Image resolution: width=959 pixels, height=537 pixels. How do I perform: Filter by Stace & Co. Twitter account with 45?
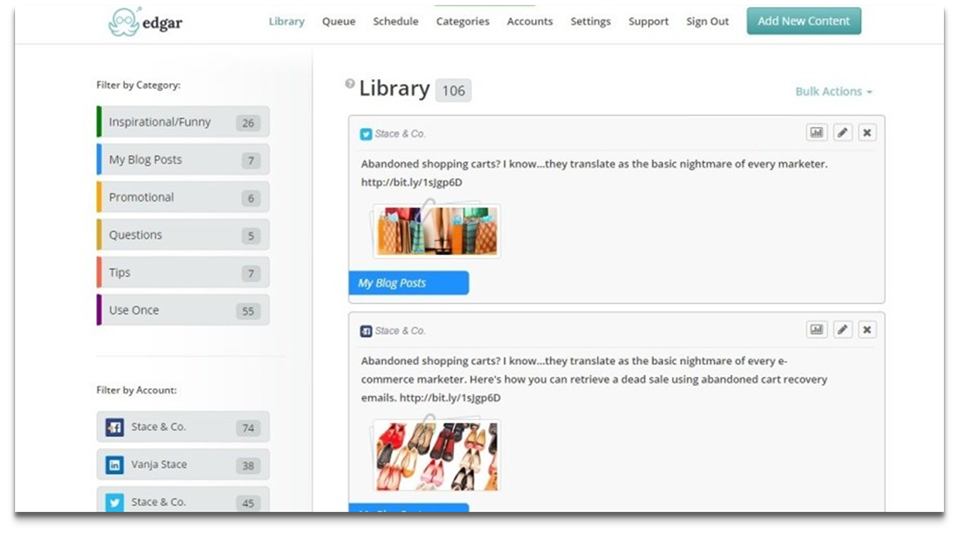click(x=183, y=500)
